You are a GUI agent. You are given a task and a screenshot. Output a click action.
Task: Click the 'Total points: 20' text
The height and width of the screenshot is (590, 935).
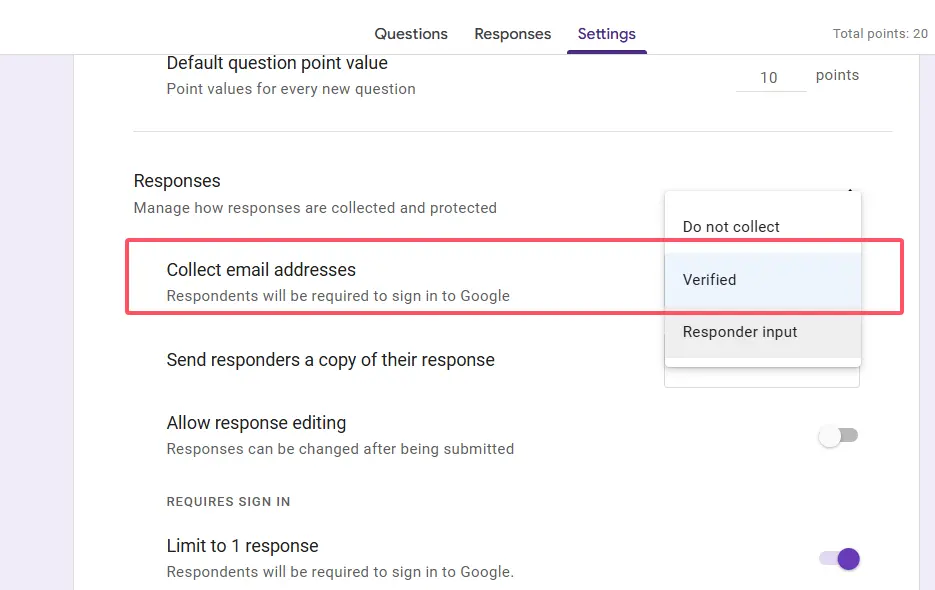(x=879, y=34)
